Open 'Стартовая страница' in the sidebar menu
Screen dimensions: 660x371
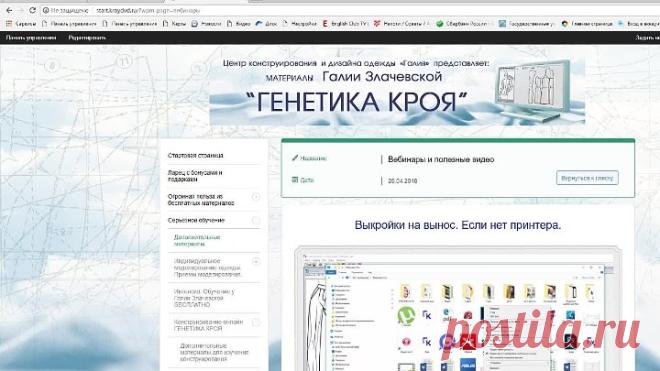point(195,155)
